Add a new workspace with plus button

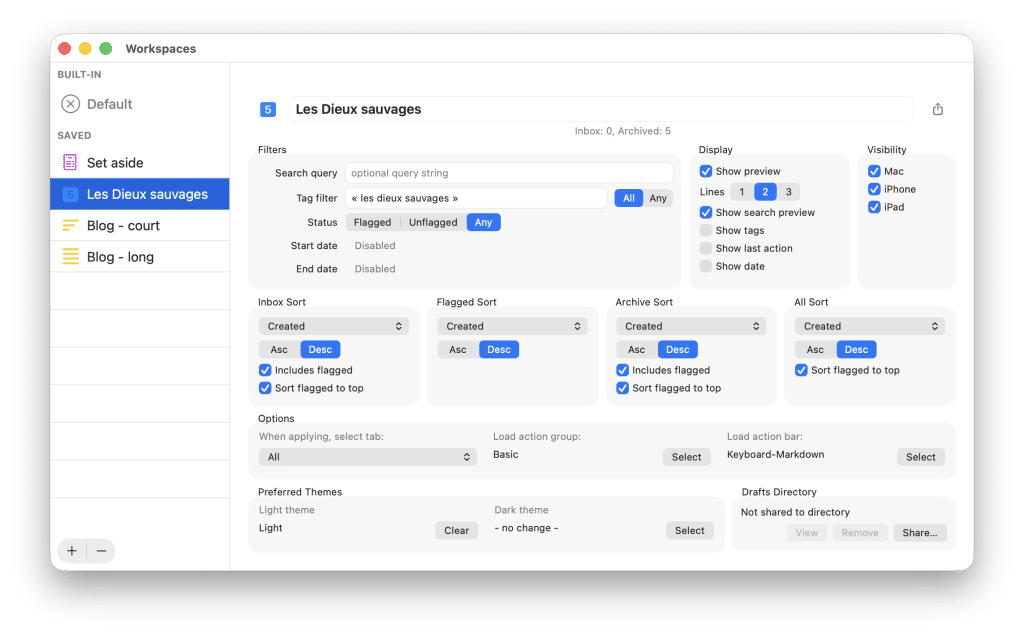pos(72,551)
